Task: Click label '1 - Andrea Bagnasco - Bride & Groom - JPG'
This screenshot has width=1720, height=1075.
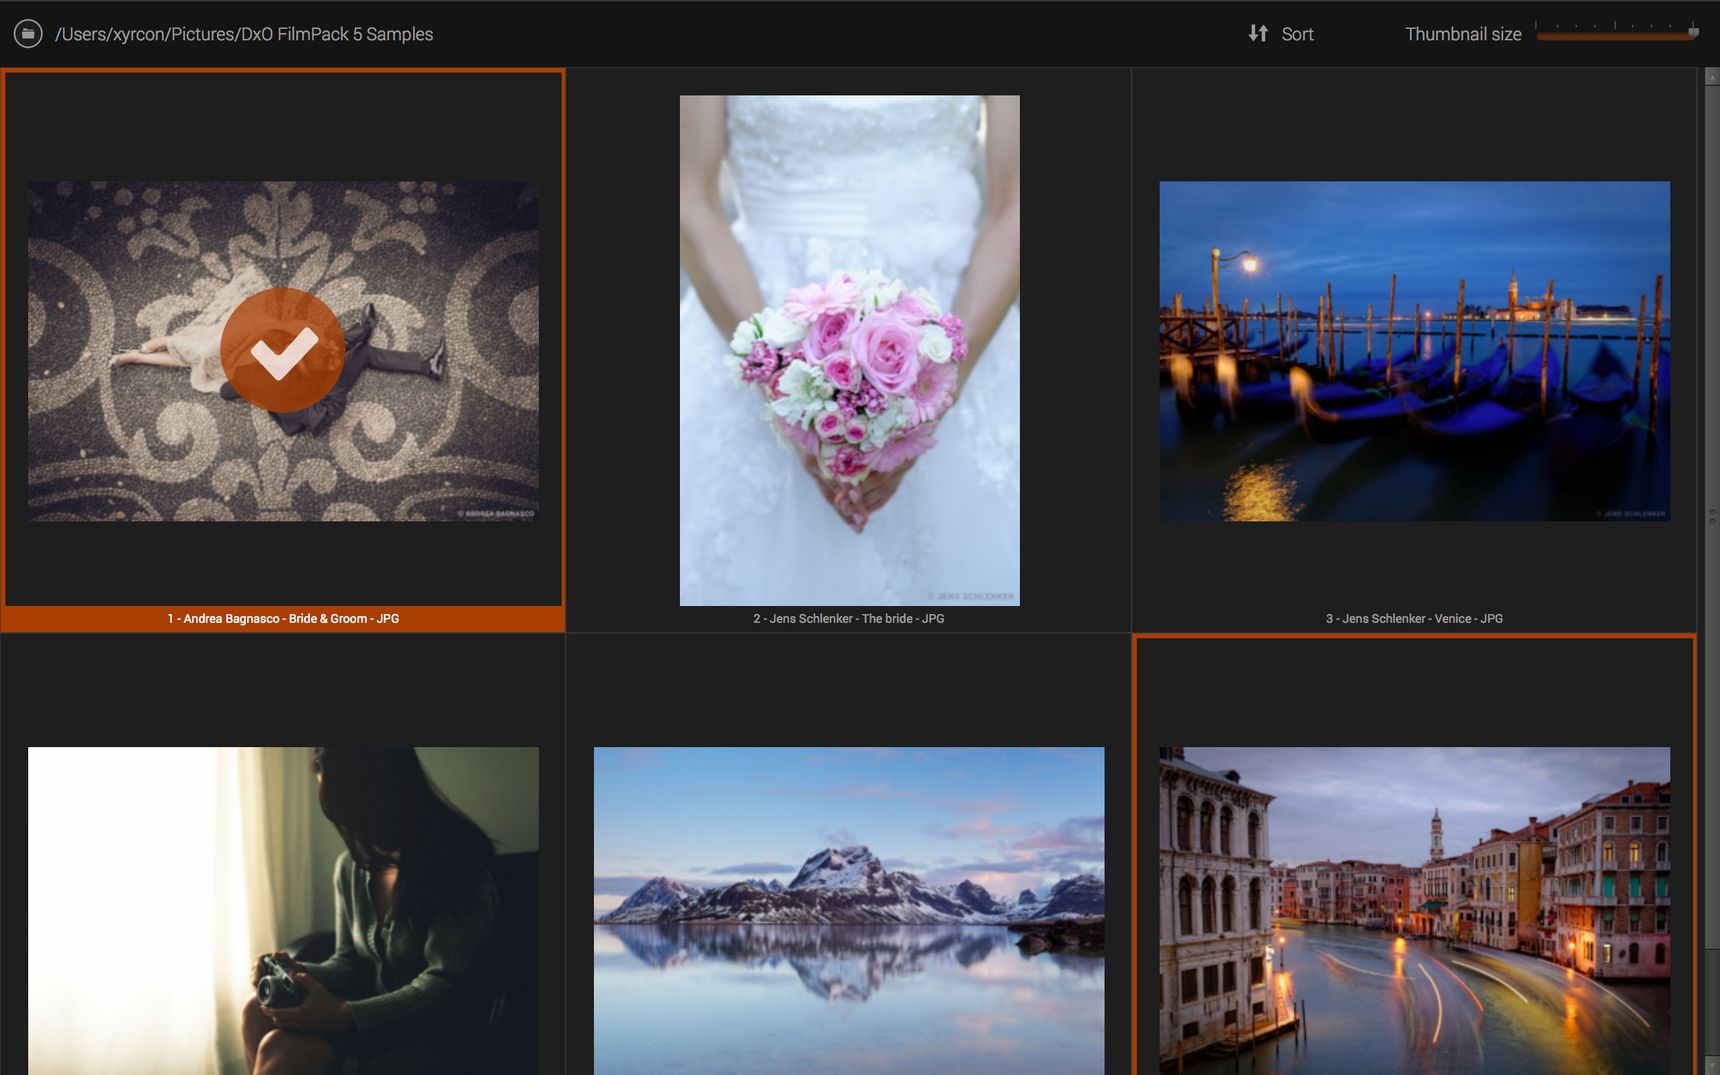Action: click(283, 619)
